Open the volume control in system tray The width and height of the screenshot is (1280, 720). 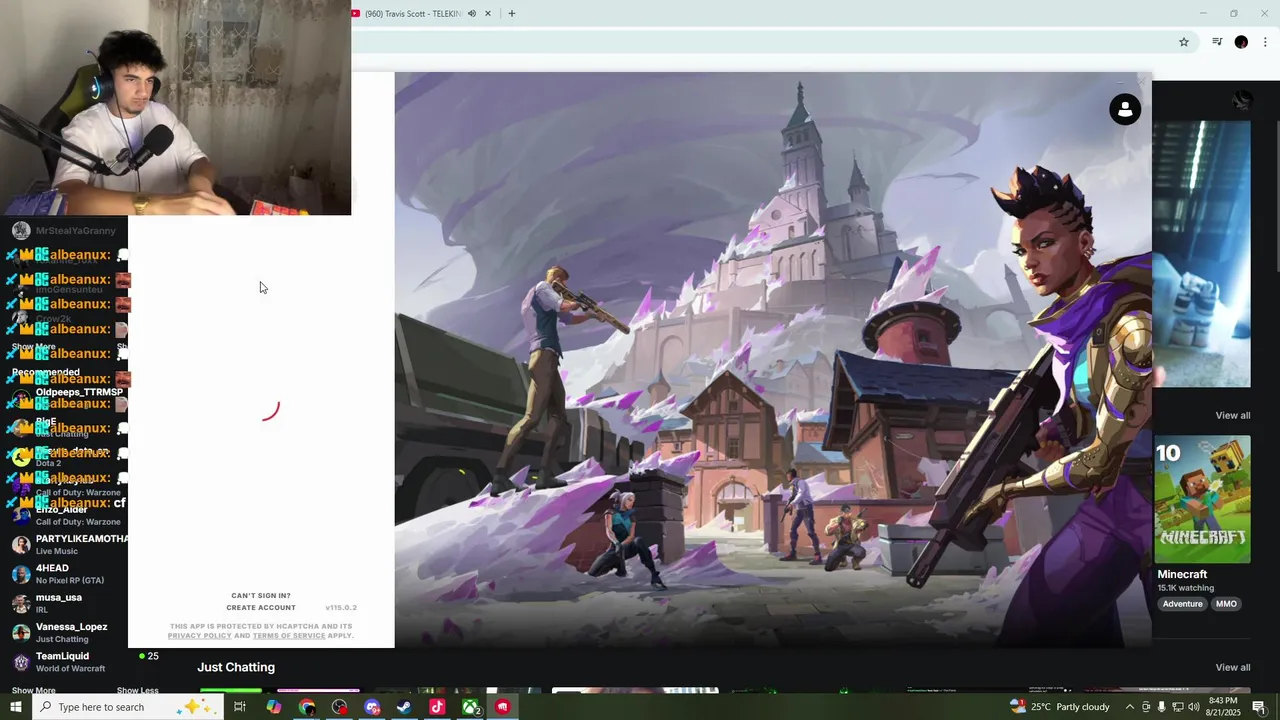click(1192, 707)
